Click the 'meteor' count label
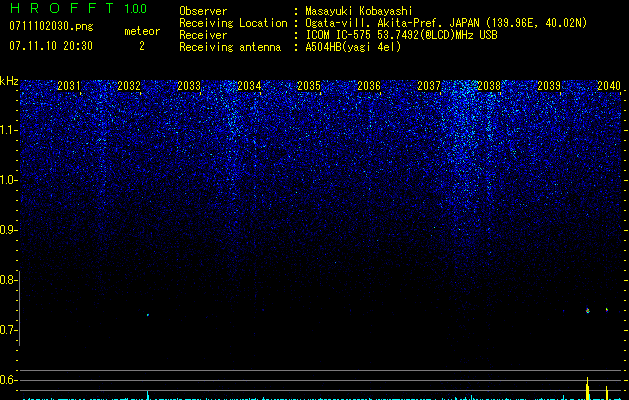The height and width of the screenshot is (400, 629). [142, 31]
